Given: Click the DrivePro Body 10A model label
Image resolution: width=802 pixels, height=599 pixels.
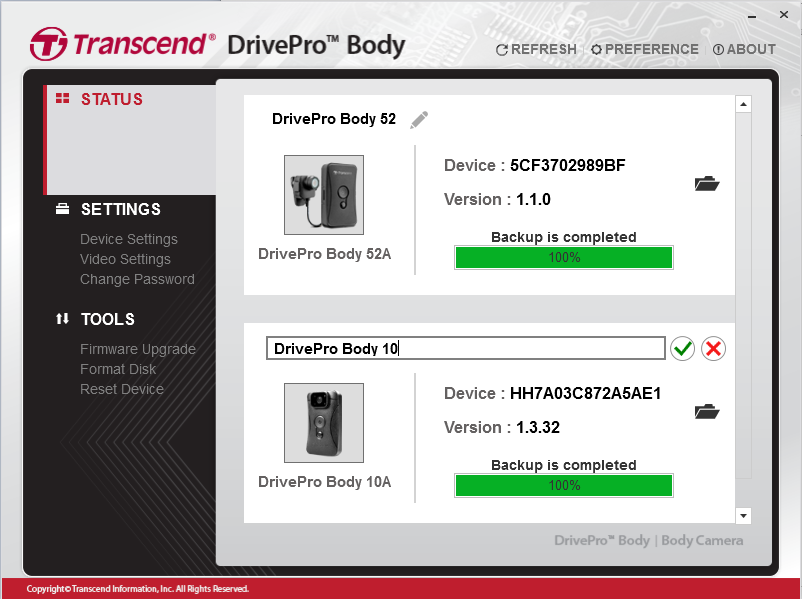Looking at the screenshot, I should coord(324,482).
